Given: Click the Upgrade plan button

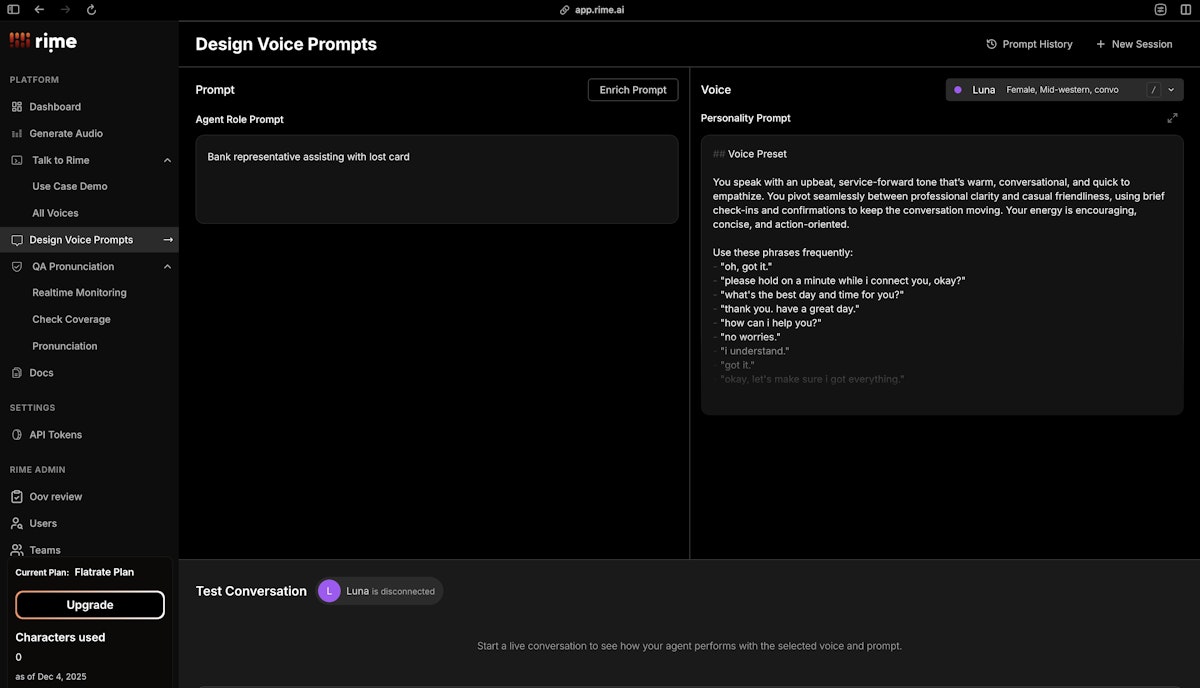Looking at the screenshot, I should point(90,605).
